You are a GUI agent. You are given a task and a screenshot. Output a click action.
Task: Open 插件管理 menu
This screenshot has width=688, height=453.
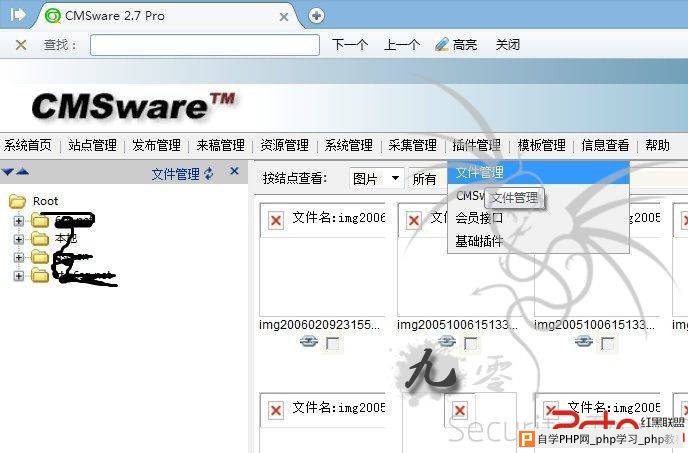[477, 145]
